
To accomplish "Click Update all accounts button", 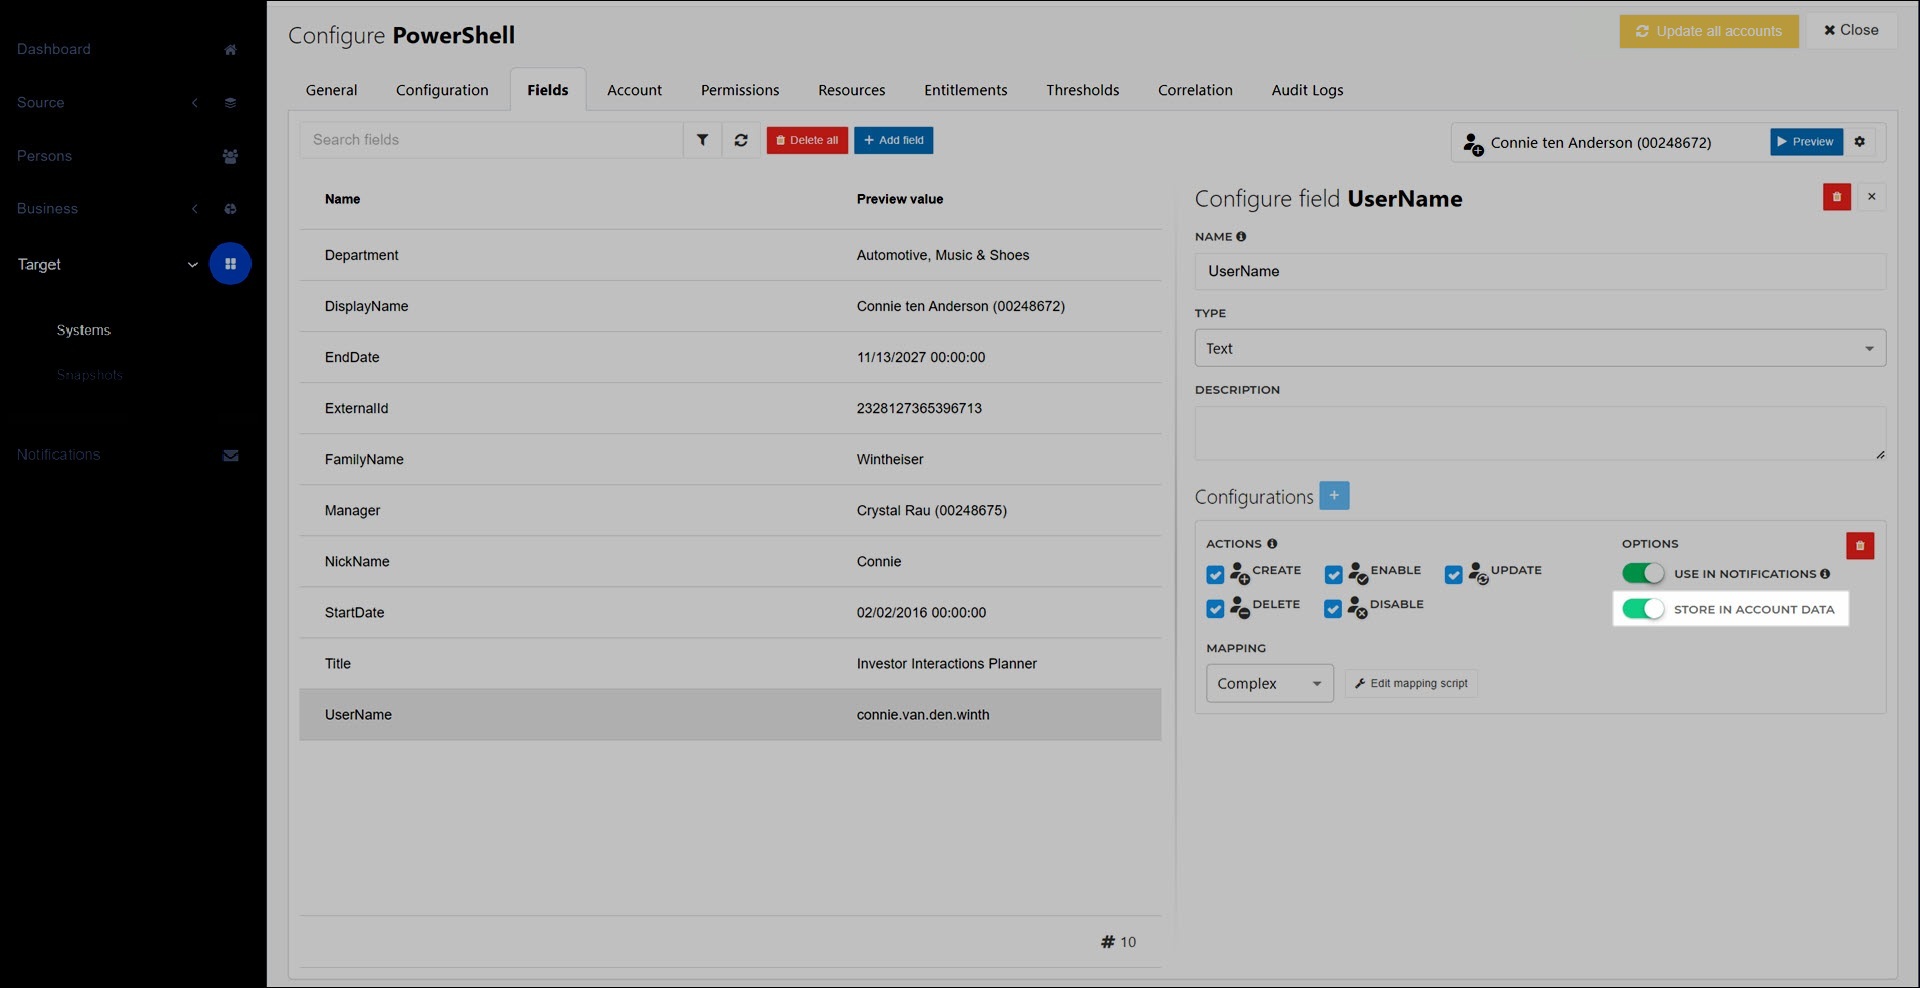I will (1709, 31).
